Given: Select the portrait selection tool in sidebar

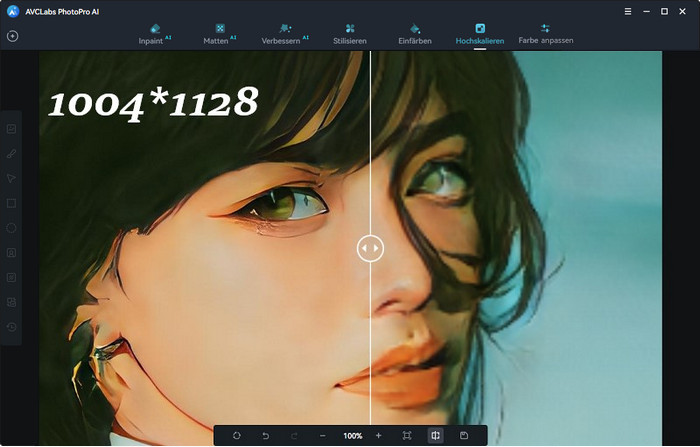Looking at the screenshot, I should pos(12,253).
